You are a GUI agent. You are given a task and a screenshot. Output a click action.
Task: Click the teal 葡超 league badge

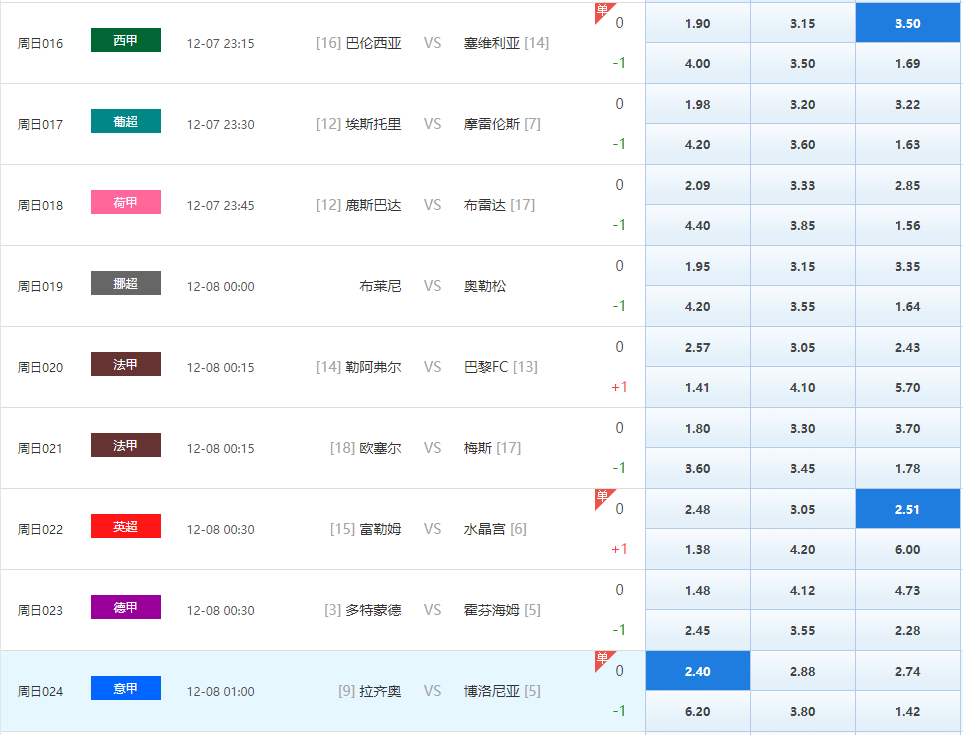pyautogui.click(x=125, y=121)
